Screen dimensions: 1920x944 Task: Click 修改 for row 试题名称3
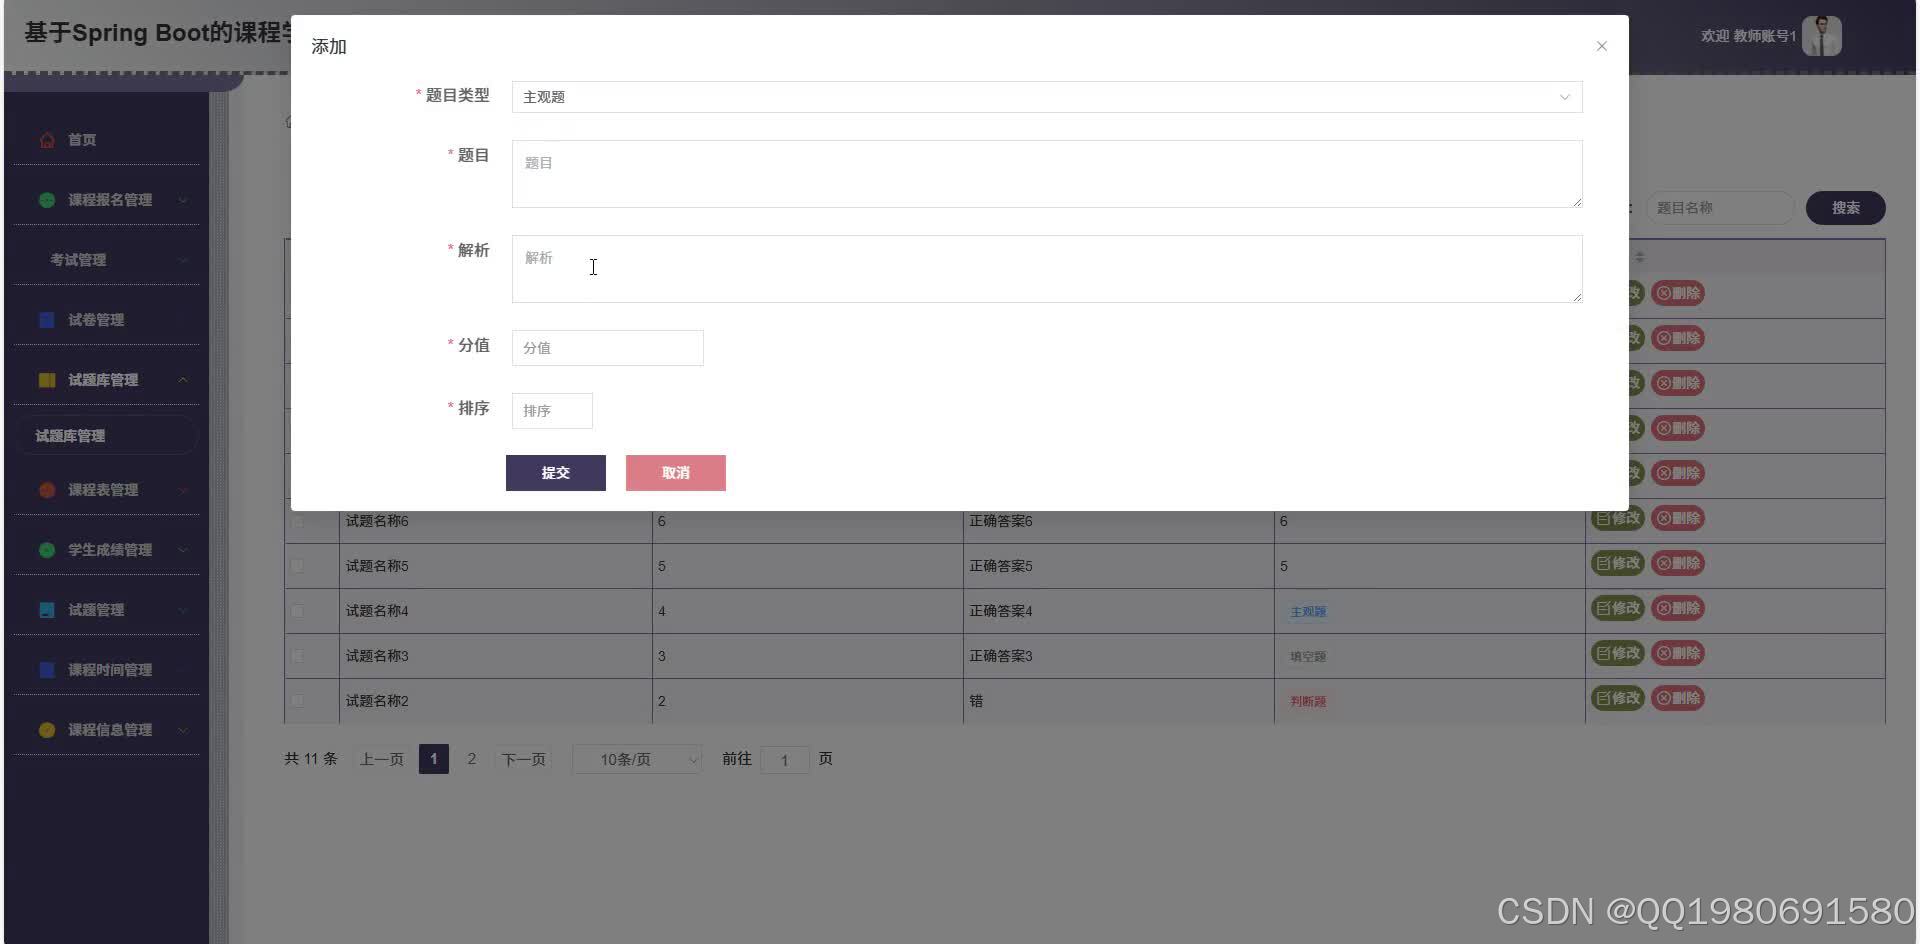coord(1618,653)
